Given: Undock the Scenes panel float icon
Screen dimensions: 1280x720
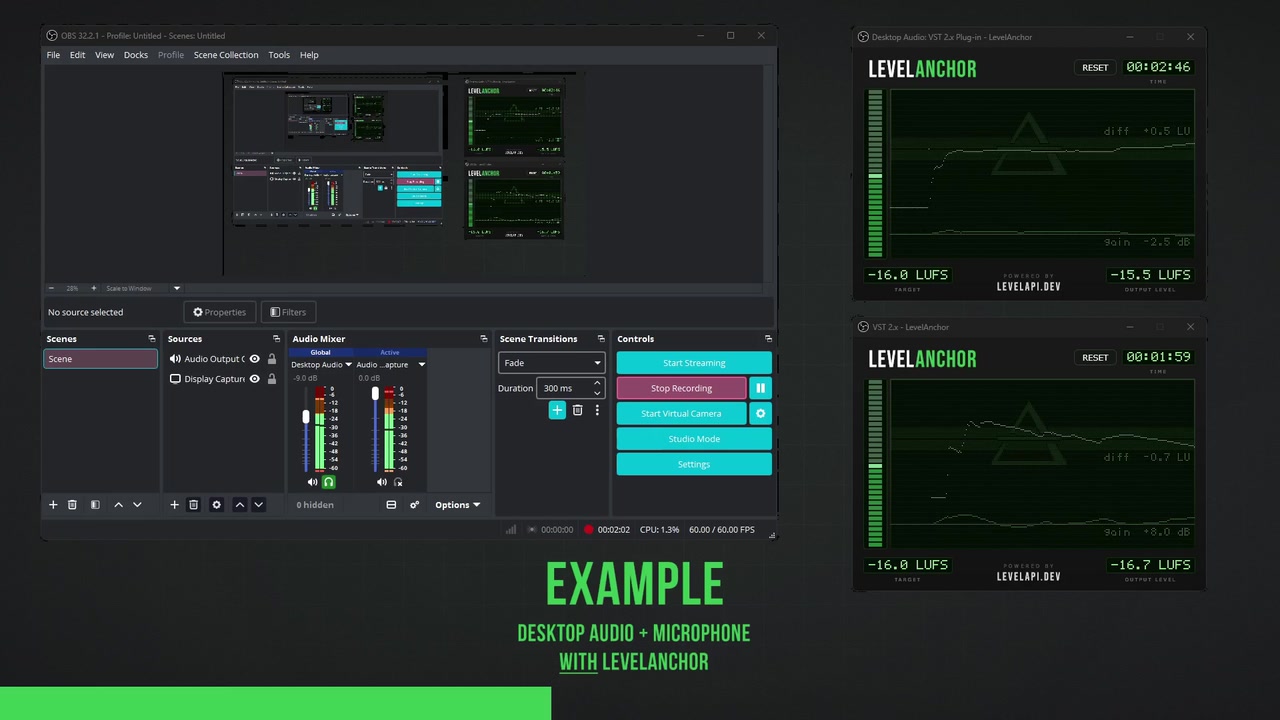Looking at the screenshot, I should point(152,339).
